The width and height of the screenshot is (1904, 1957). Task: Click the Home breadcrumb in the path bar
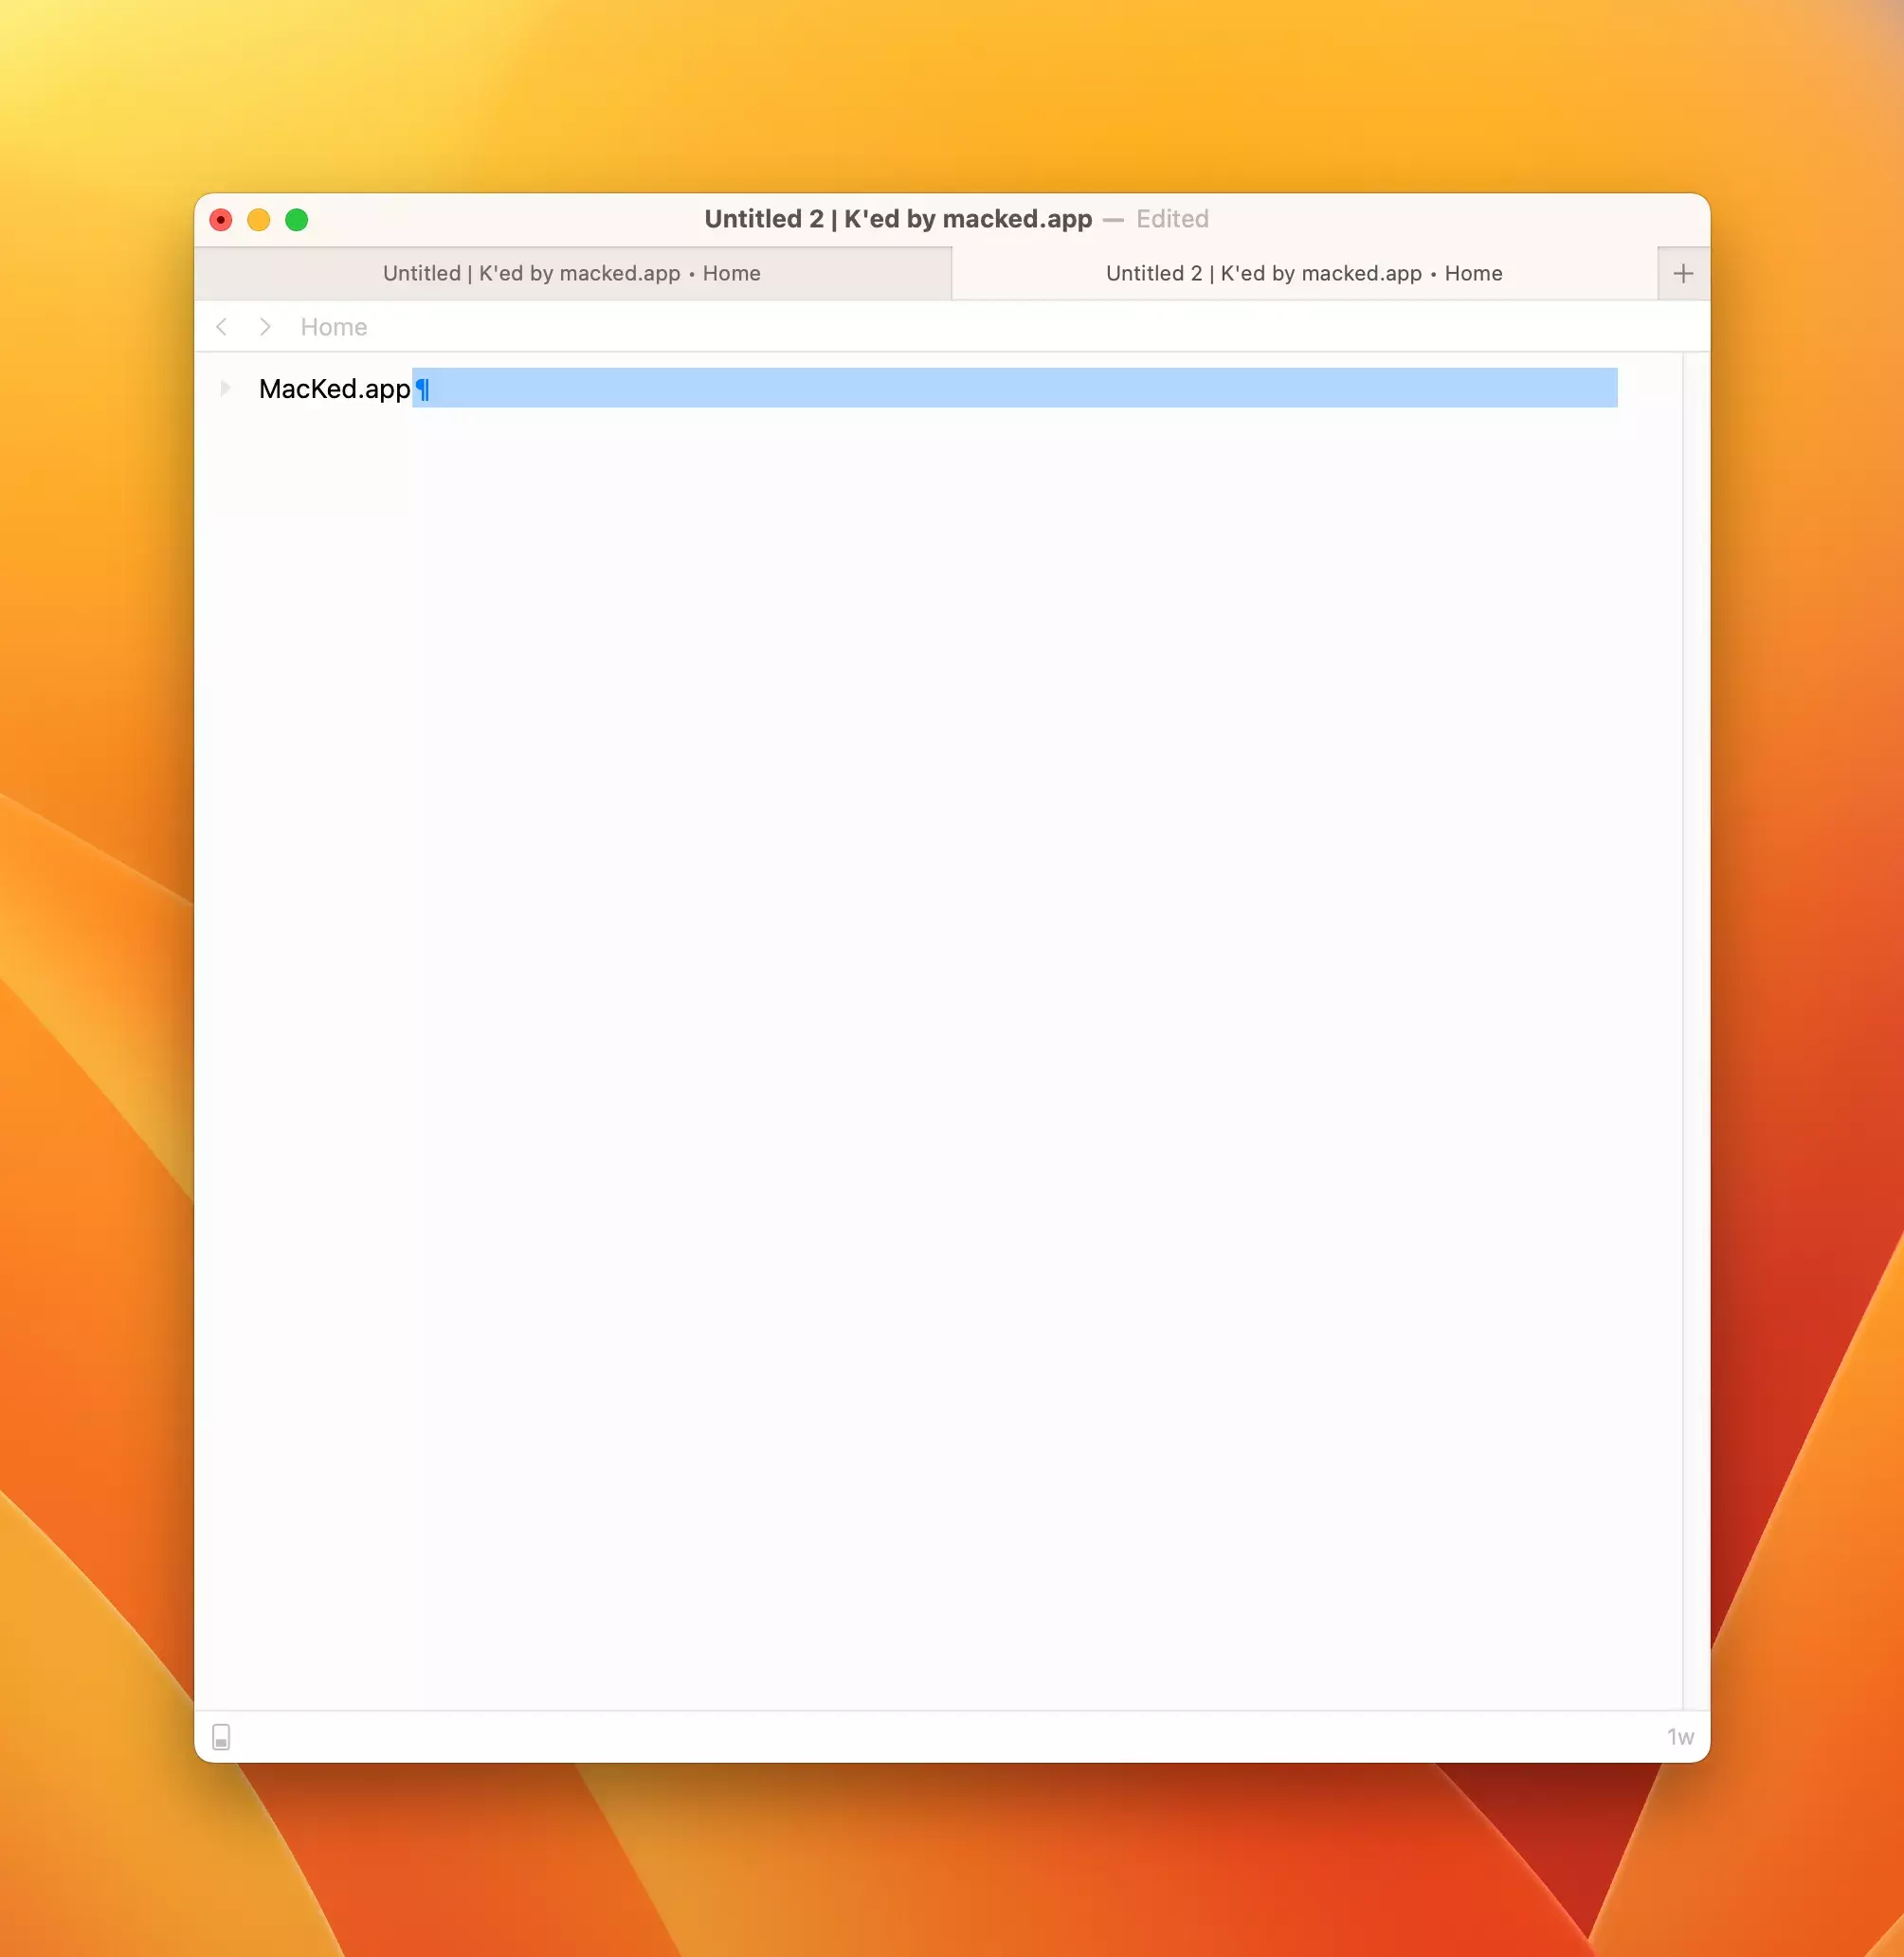click(334, 327)
